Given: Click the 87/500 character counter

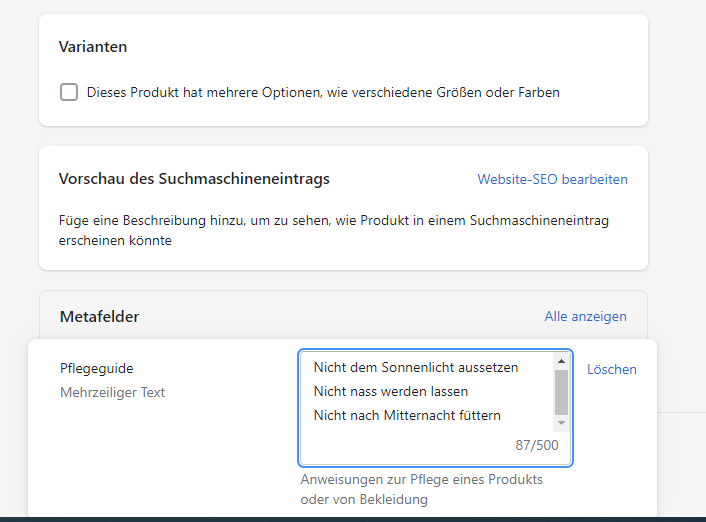Looking at the screenshot, I should click(537, 445).
